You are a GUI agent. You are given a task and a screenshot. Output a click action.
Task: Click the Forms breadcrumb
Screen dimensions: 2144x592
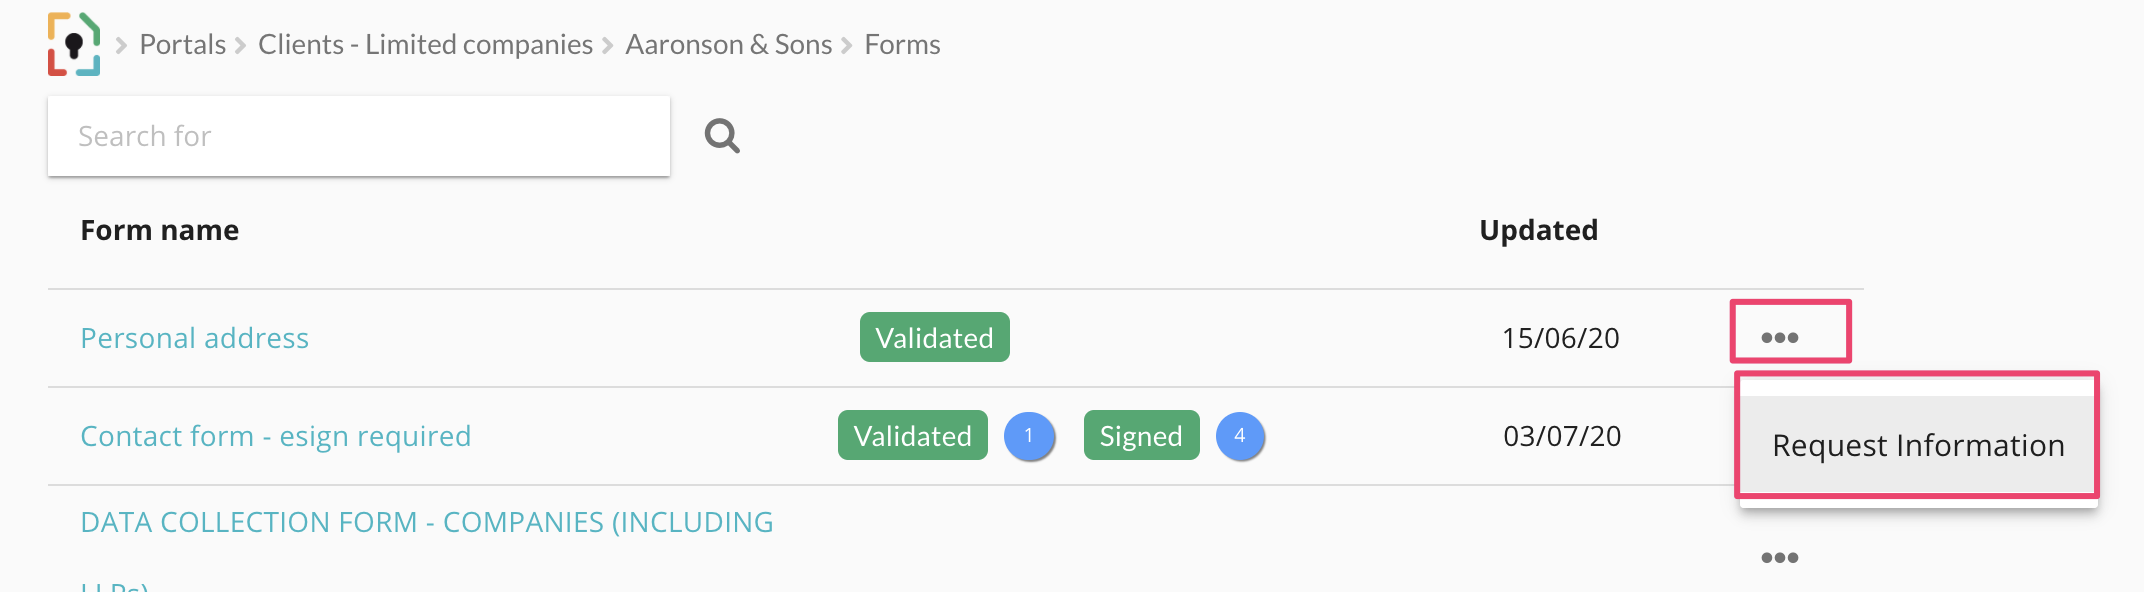coord(902,45)
